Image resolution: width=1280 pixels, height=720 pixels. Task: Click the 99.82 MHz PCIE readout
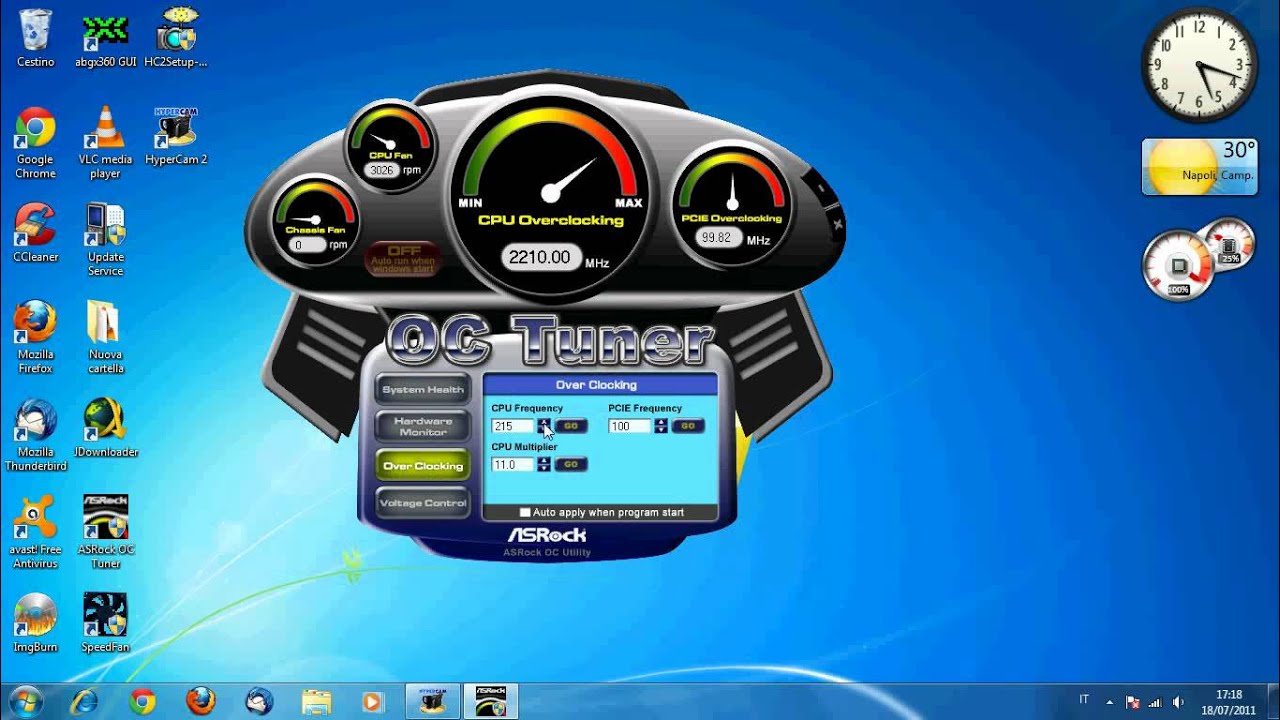click(x=717, y=238)
